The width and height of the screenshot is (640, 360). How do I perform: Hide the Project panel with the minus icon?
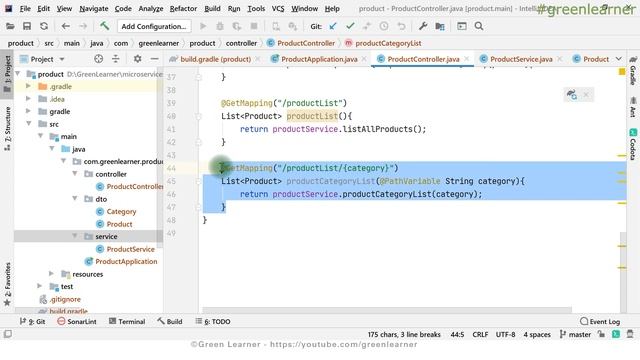point(154,59)
